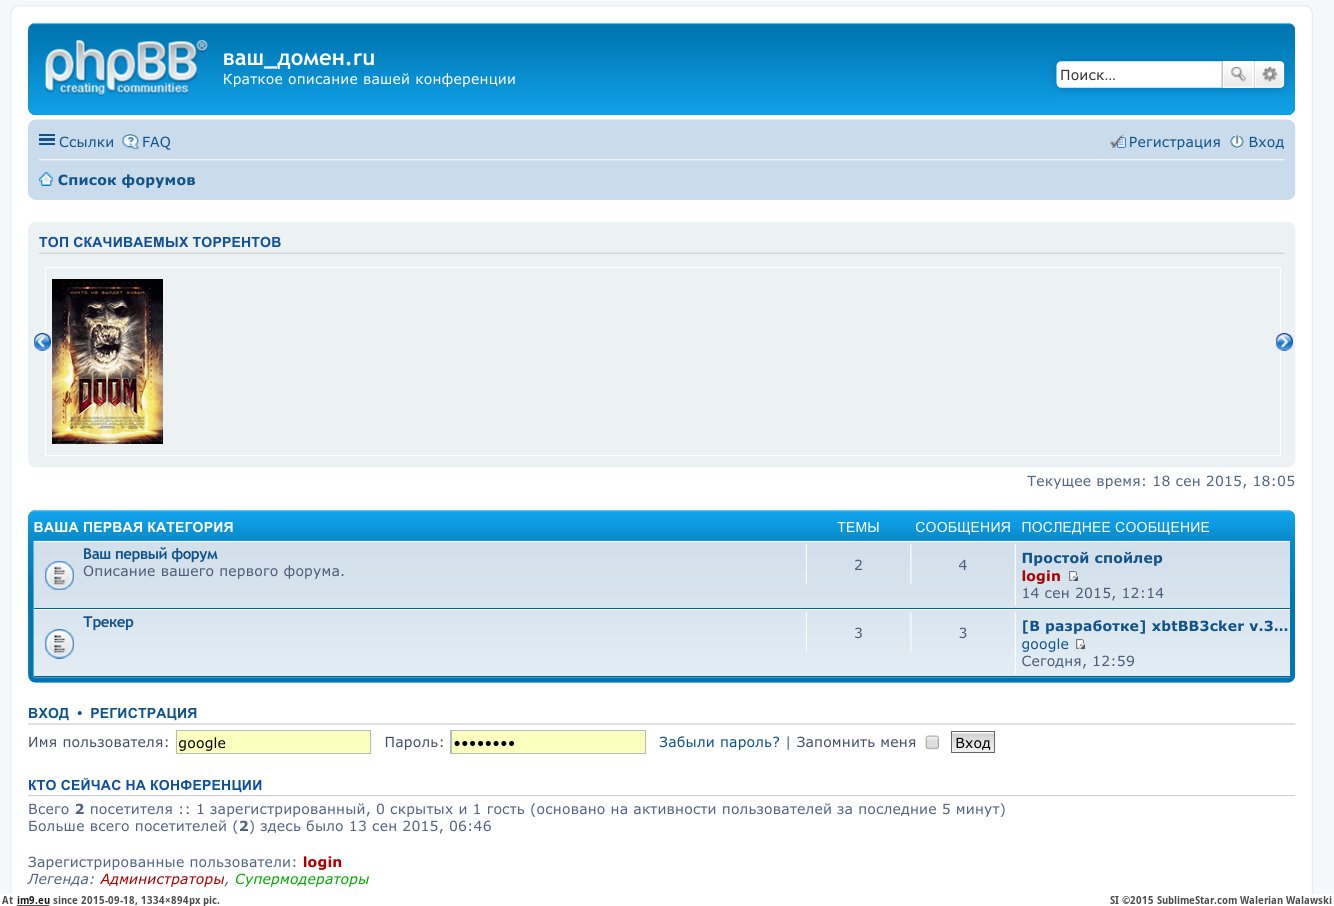Click forum icon for Трекер
1334x906 pixels.
tap(59, 643)
